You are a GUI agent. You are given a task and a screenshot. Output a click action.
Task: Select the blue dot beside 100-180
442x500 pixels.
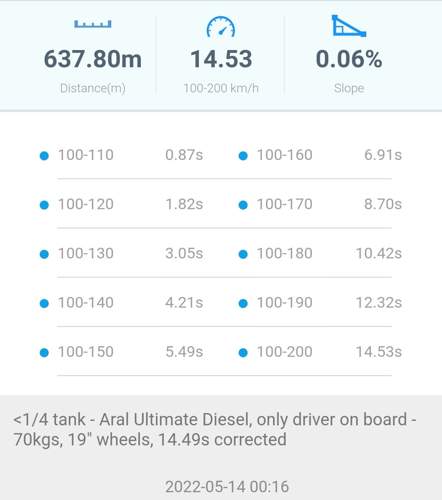(x=243, y=254)
